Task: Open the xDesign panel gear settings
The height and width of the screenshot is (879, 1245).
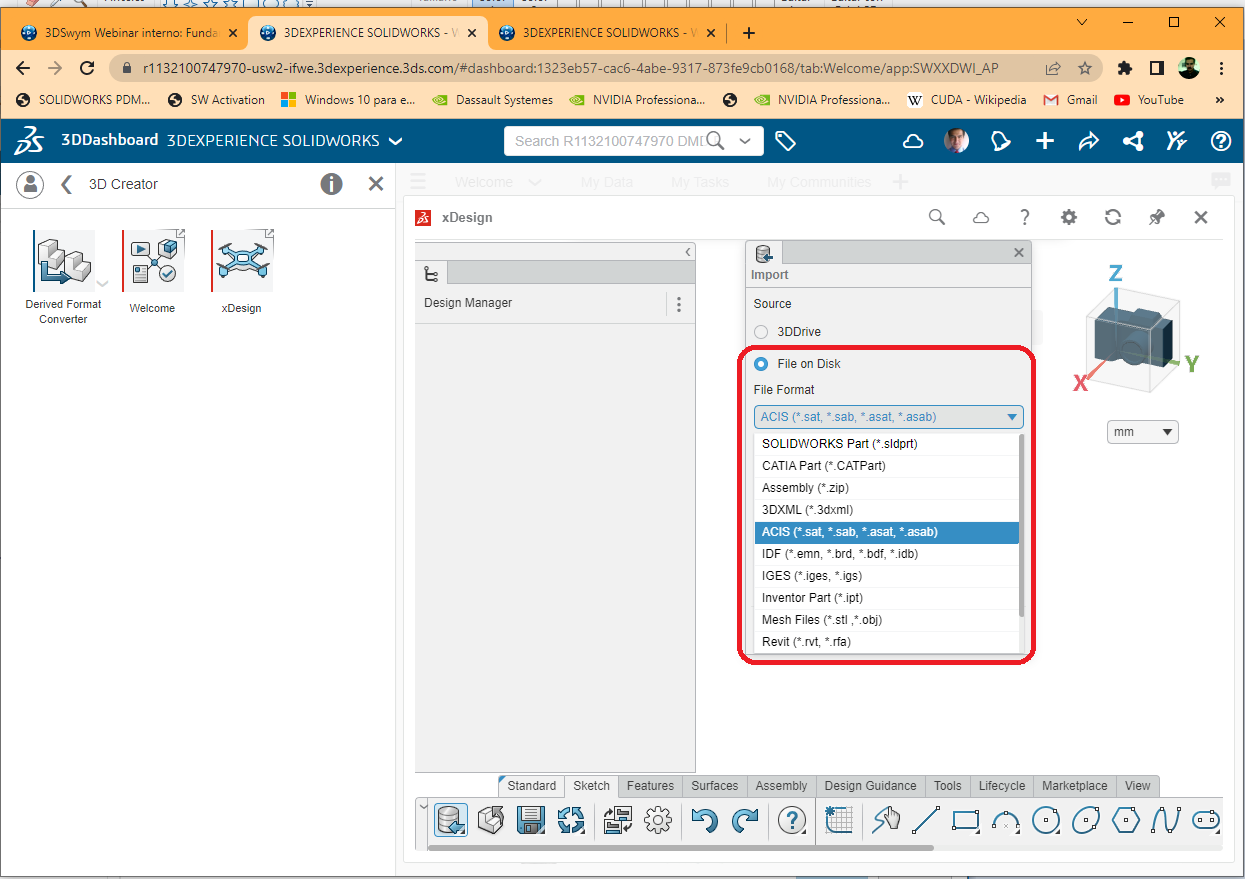Action: tap(1069, 217)
